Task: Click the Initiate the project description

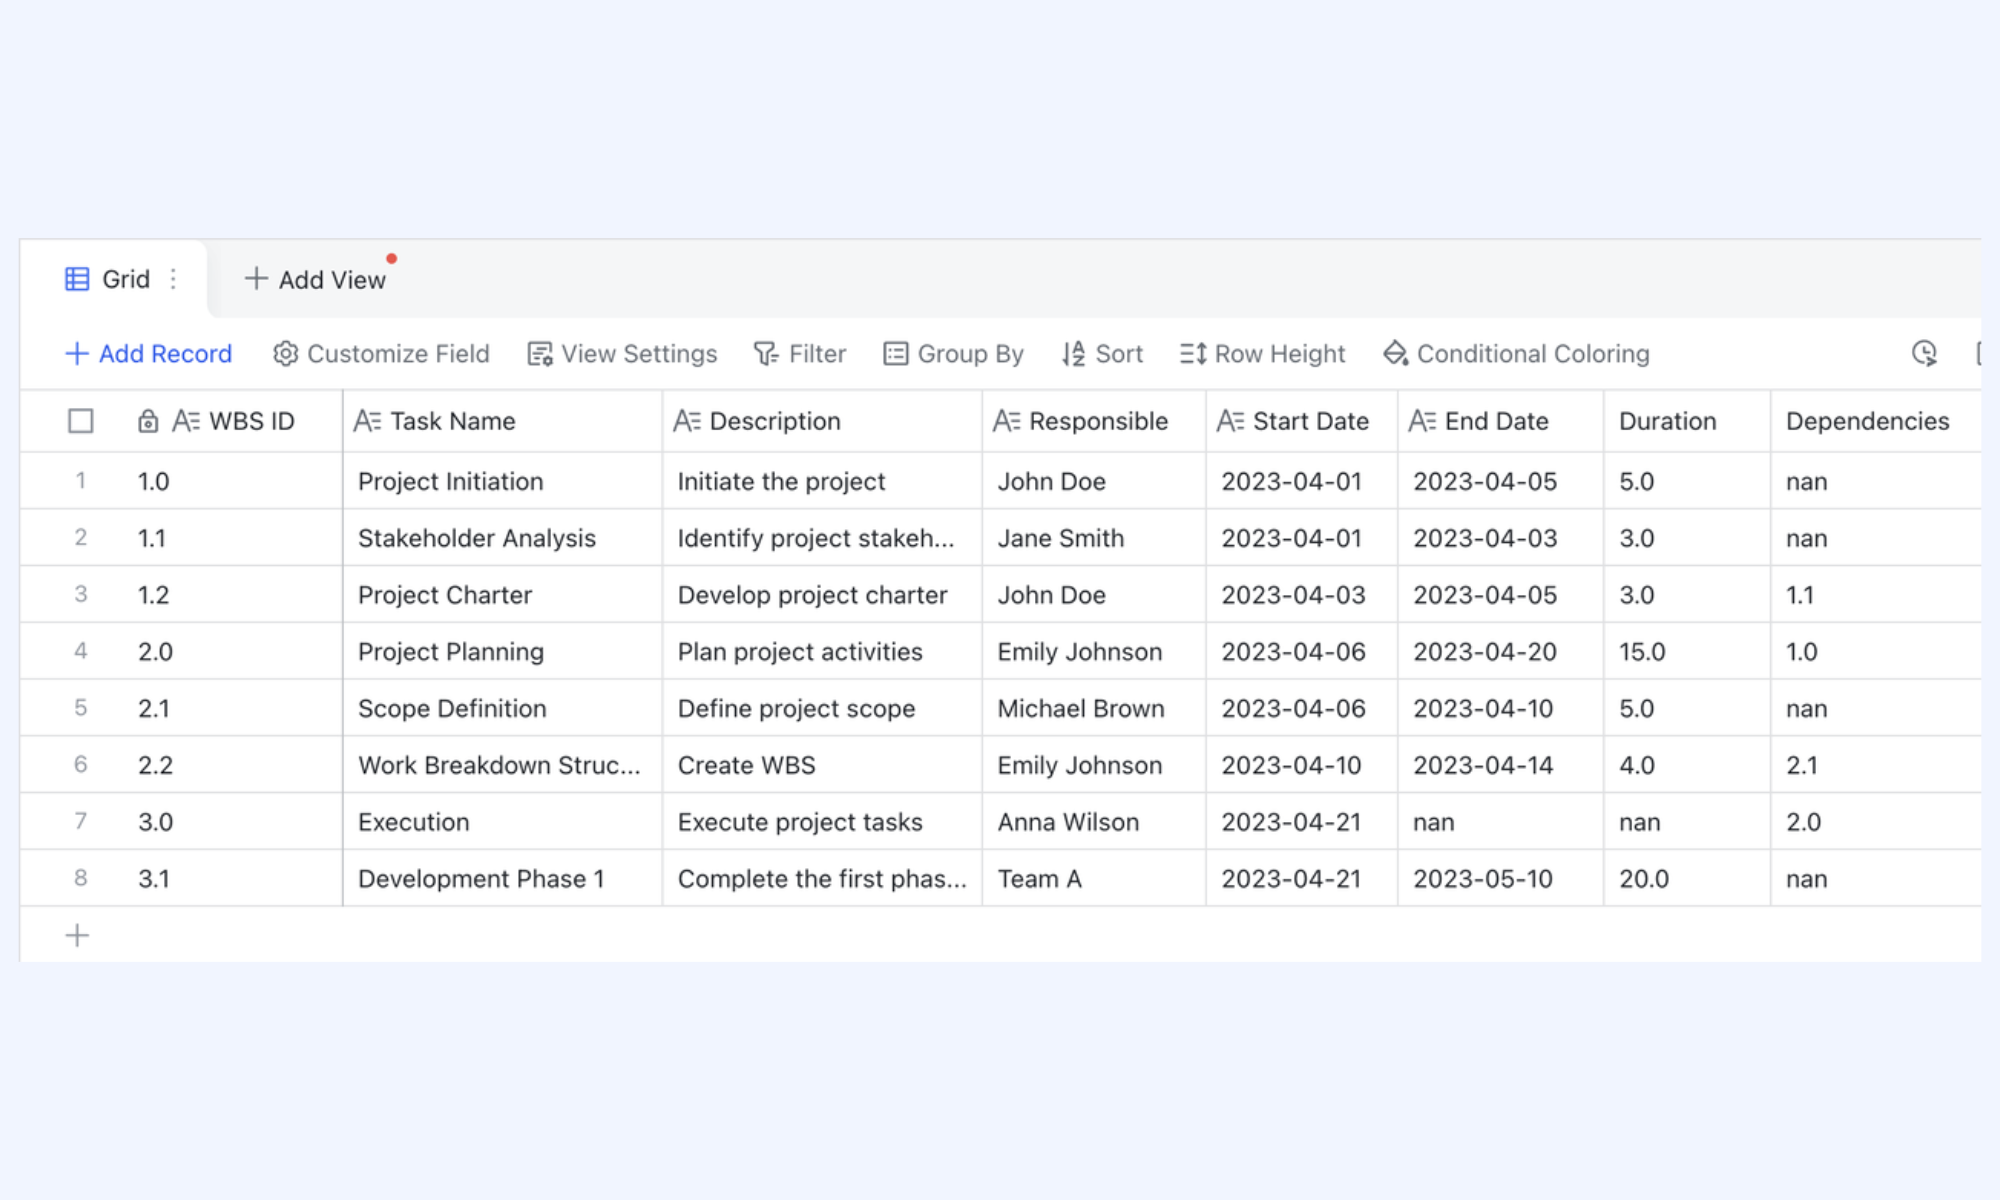Action: [822, 481]
